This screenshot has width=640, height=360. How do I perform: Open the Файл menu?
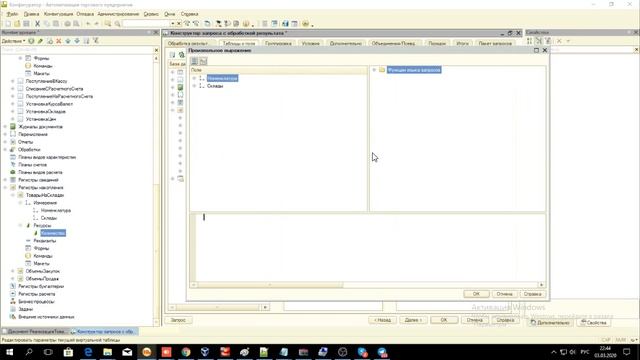(12, 14)
